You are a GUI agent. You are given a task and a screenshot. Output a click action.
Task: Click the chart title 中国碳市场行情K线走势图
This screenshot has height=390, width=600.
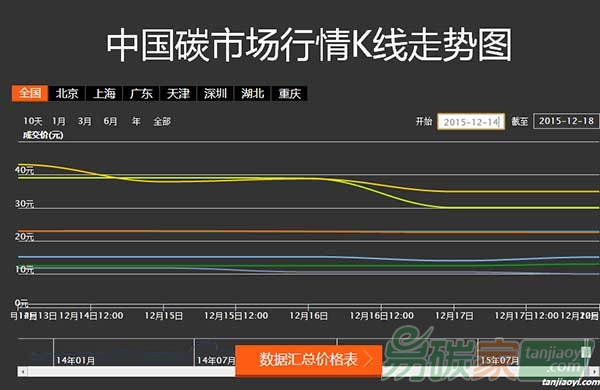pos(309,45)
